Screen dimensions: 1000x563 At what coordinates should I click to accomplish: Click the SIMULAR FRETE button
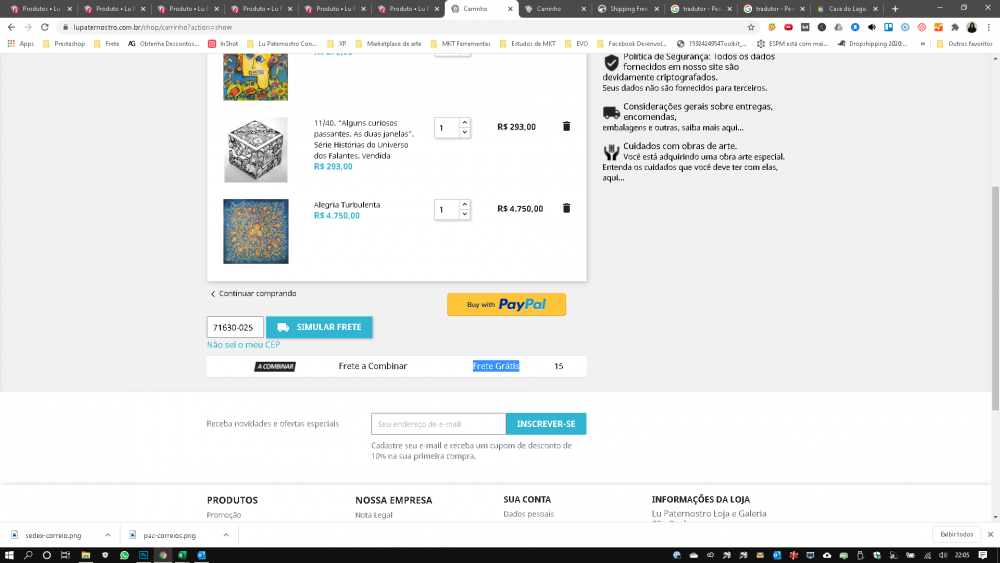pyautogui.click(x=319, y=327)
